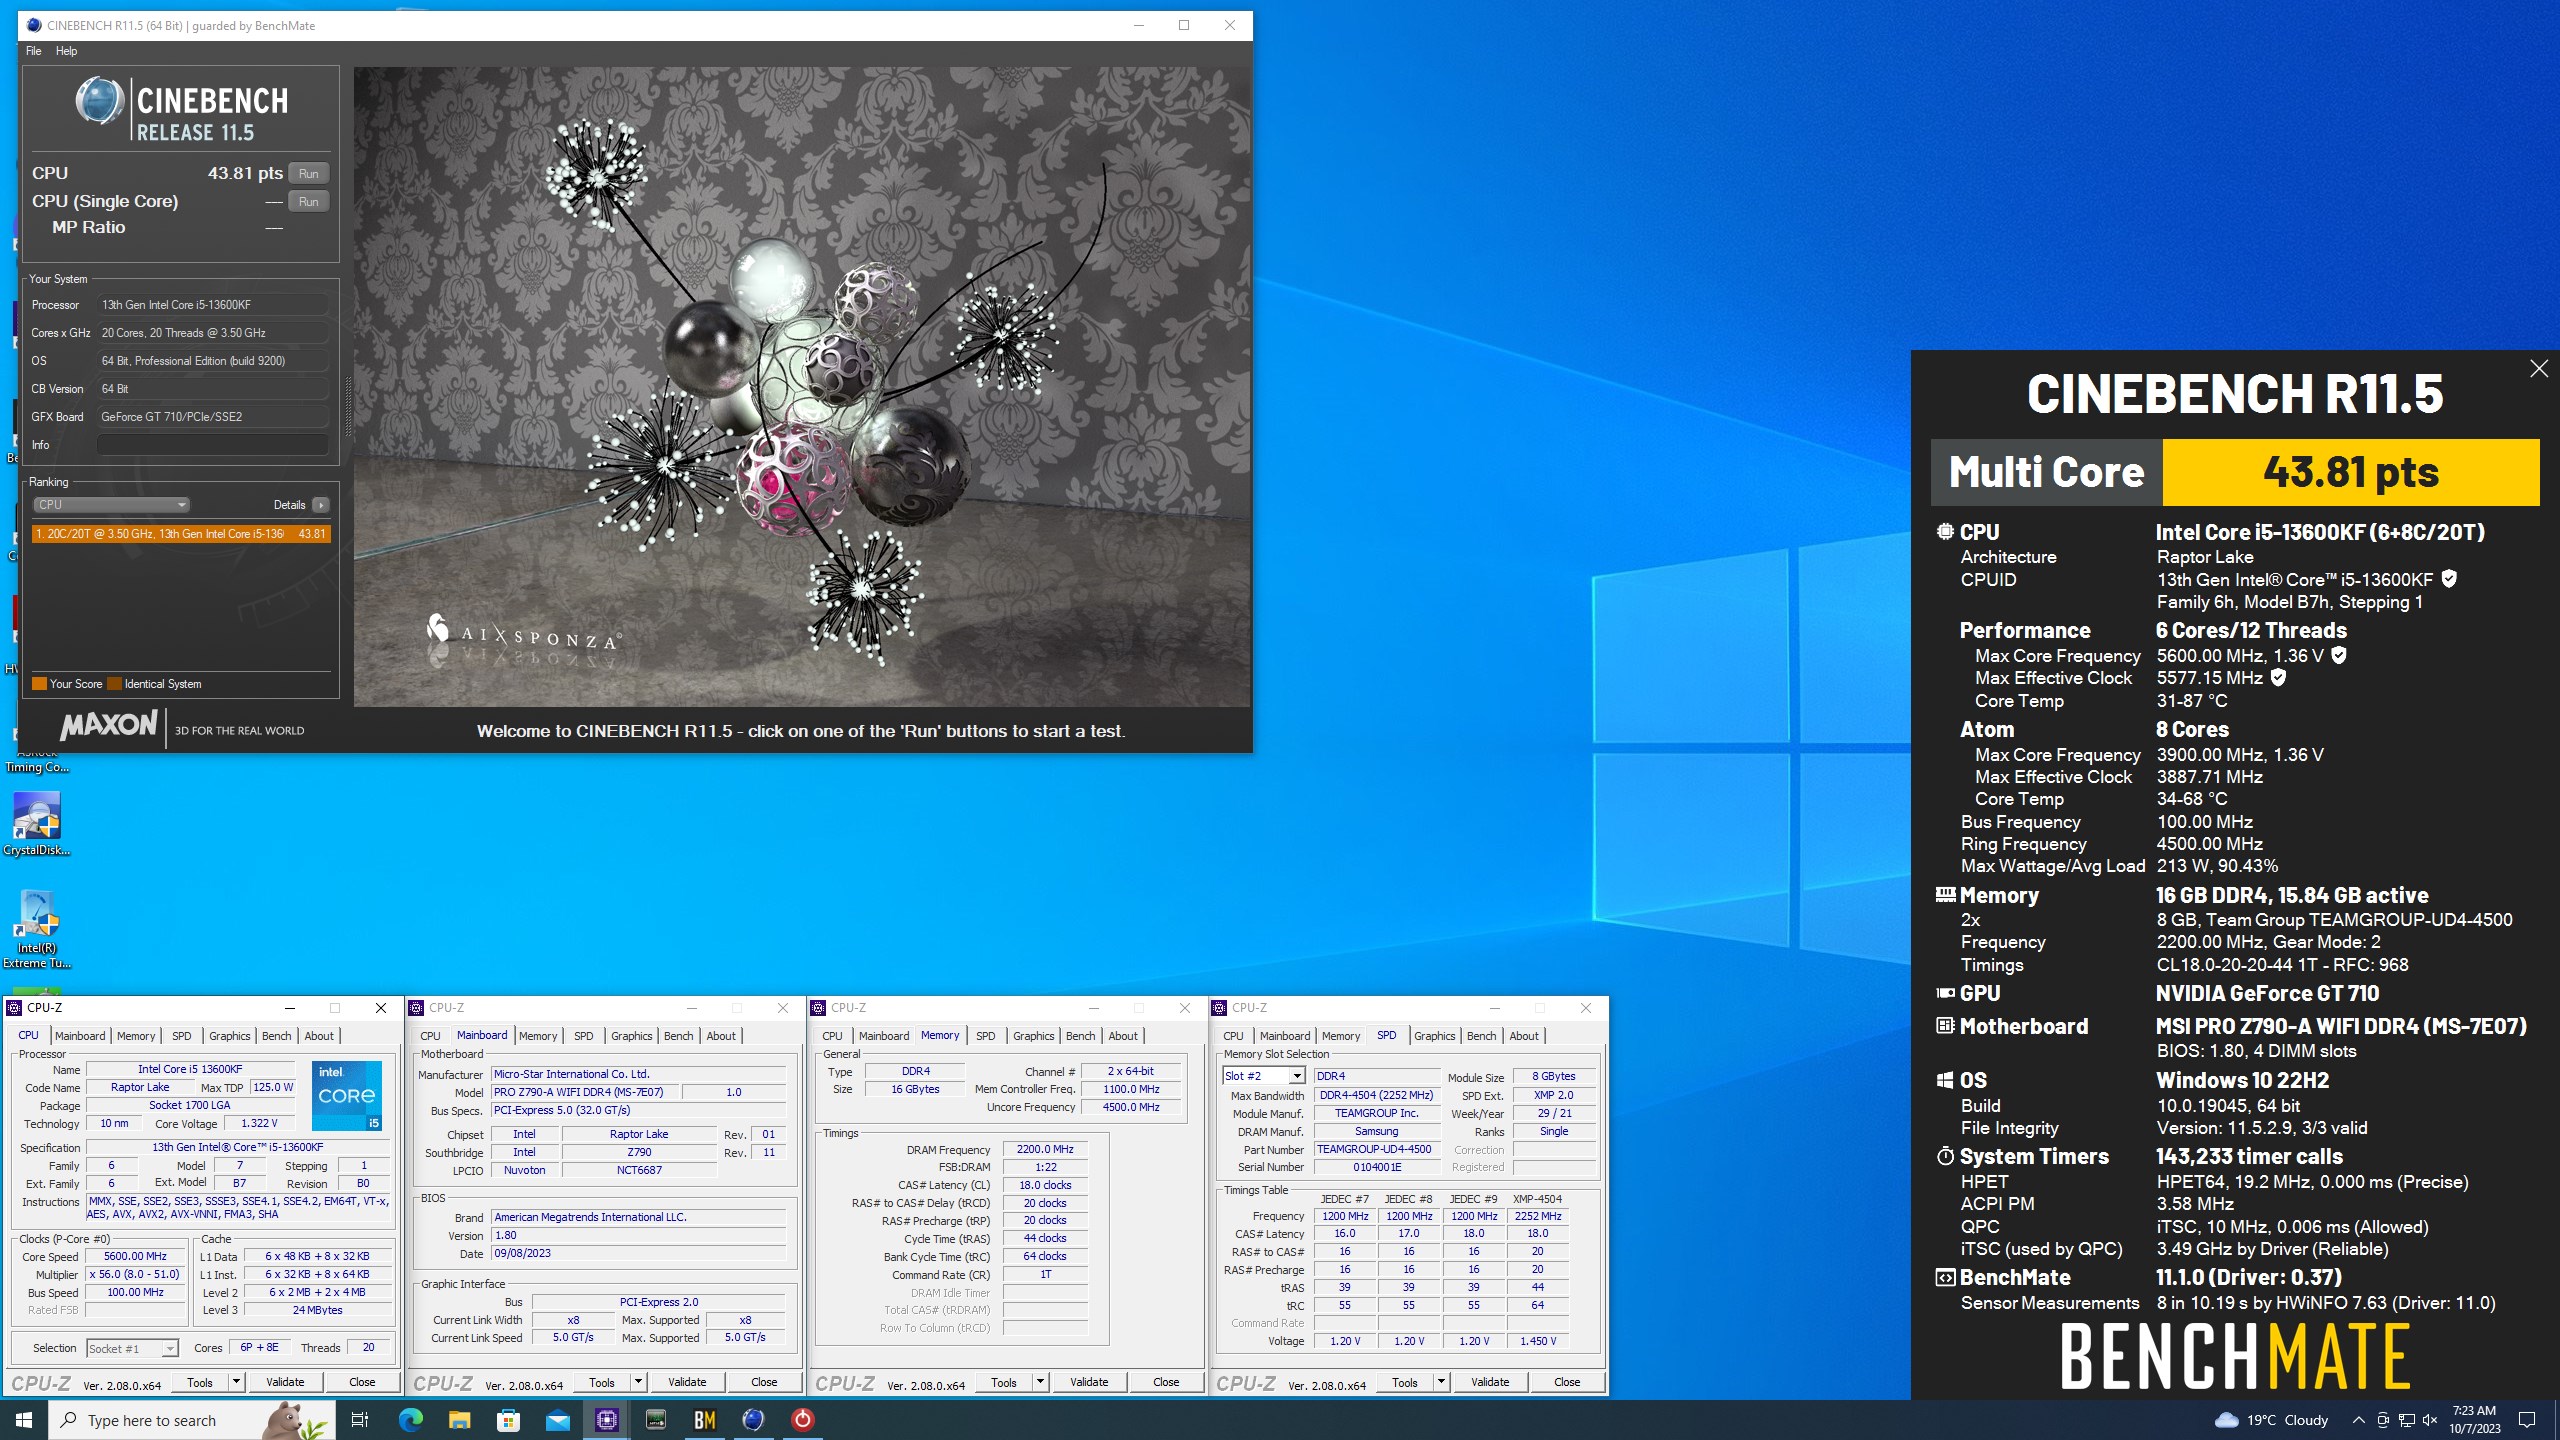
Task: Click the DRAM Frequency 2200.0 MHz value
Action: (1045, 1150)
